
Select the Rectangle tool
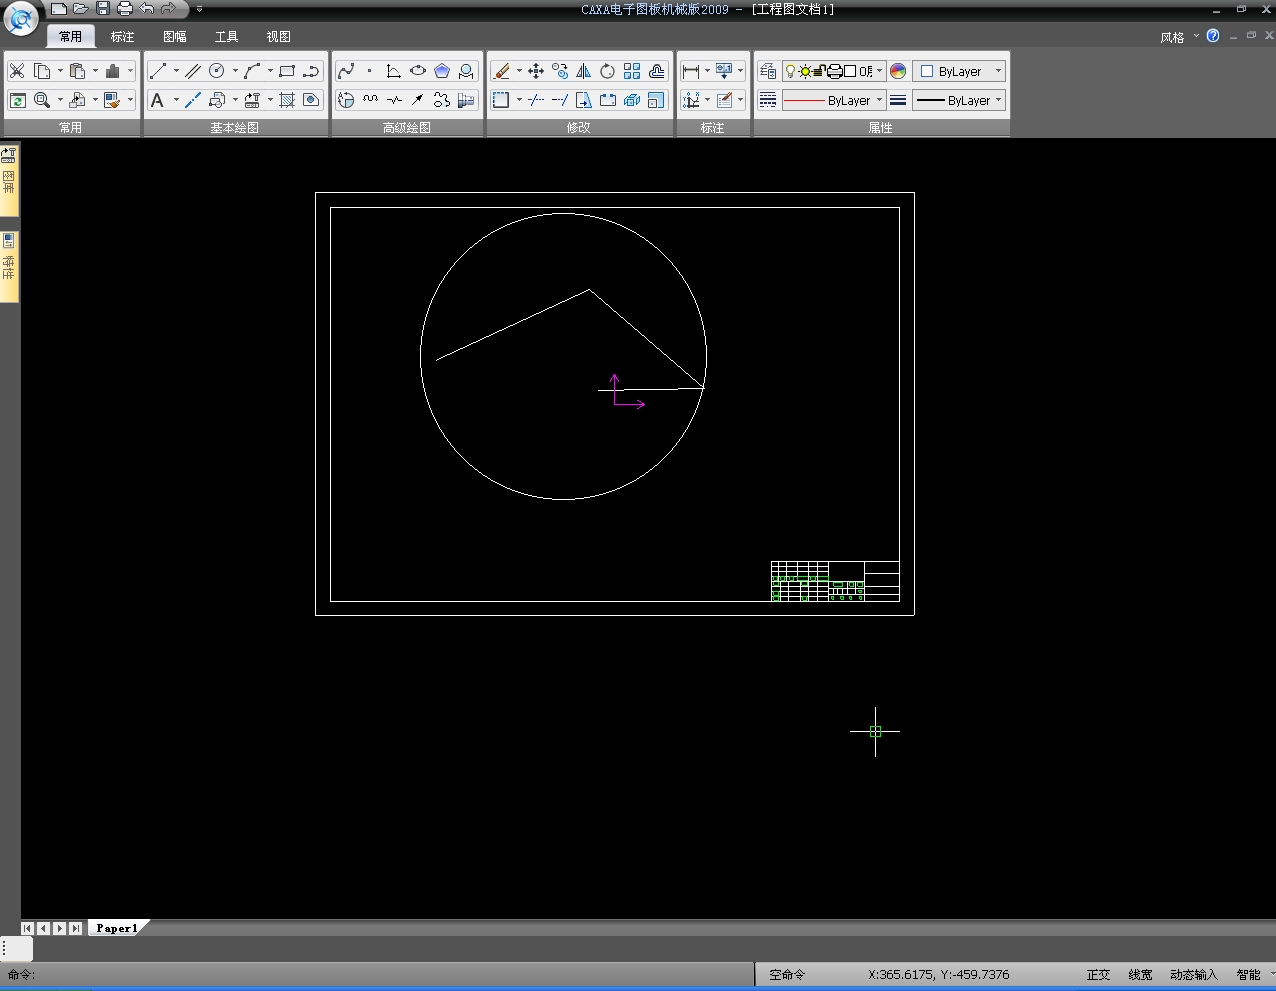(x=287, y=71)
